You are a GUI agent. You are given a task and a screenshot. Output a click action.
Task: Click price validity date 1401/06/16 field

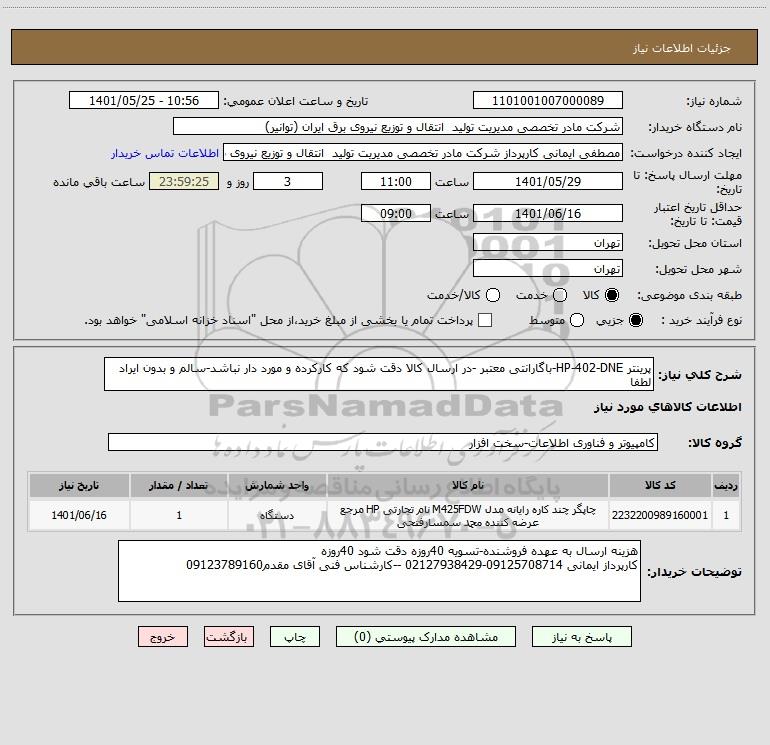(x=548, y=213)
